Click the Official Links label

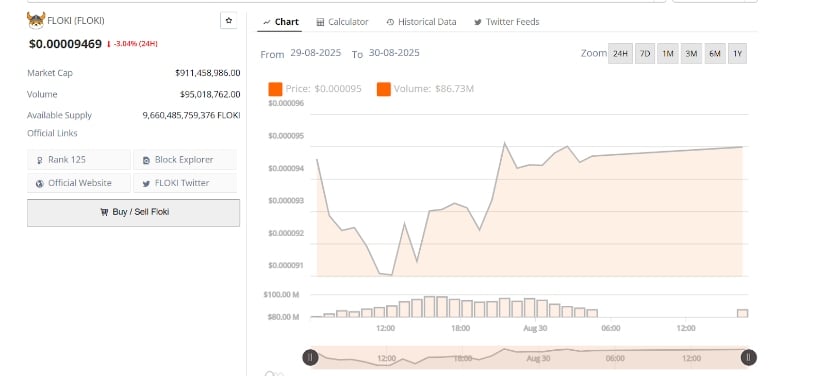(52, 134)
